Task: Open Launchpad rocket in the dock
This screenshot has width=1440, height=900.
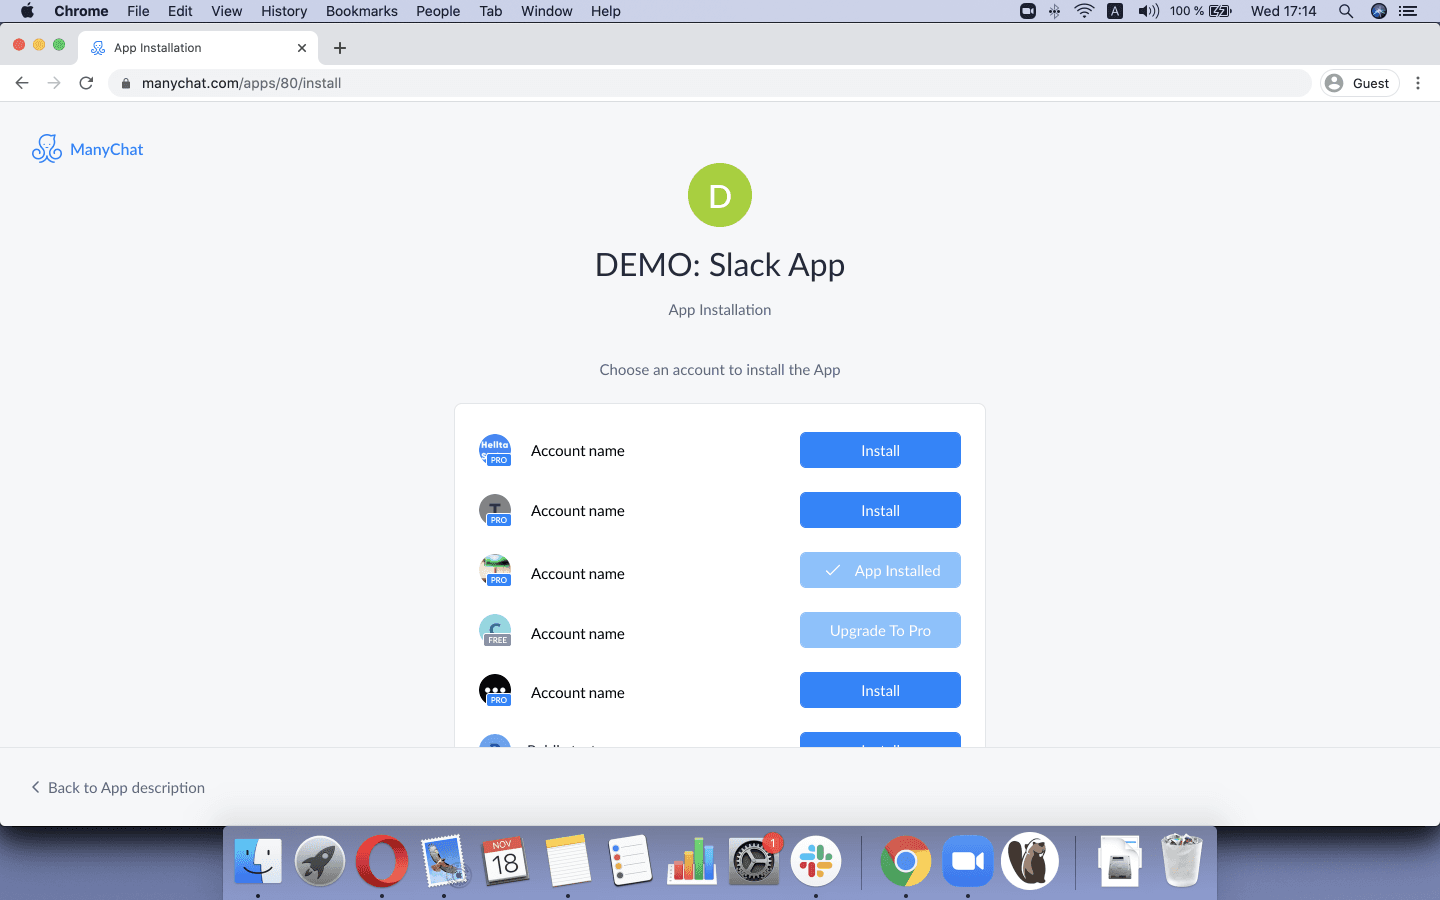Action: point(320,861)
